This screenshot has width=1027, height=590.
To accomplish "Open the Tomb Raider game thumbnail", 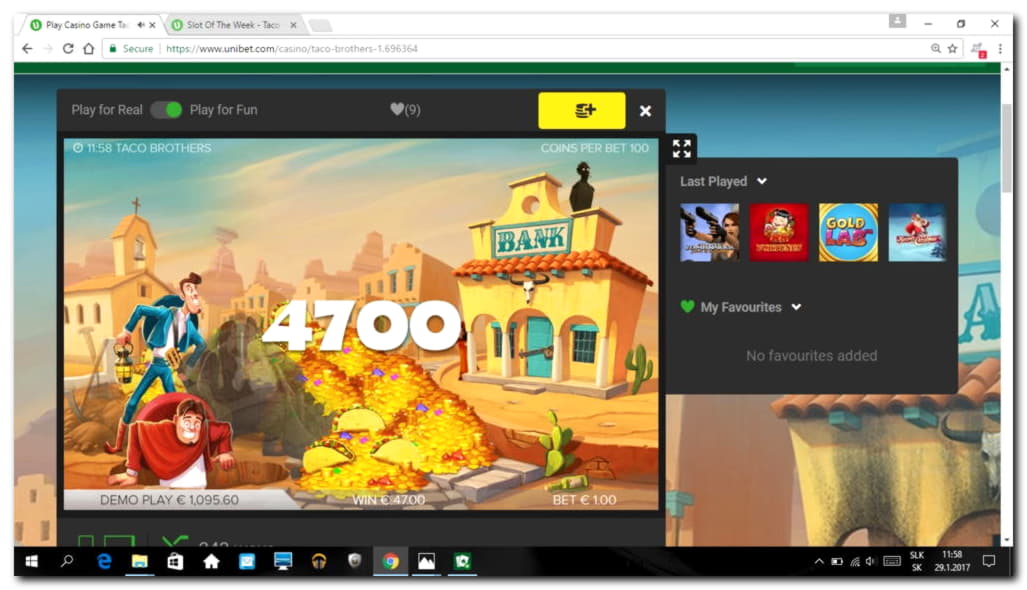I will 709,232.
